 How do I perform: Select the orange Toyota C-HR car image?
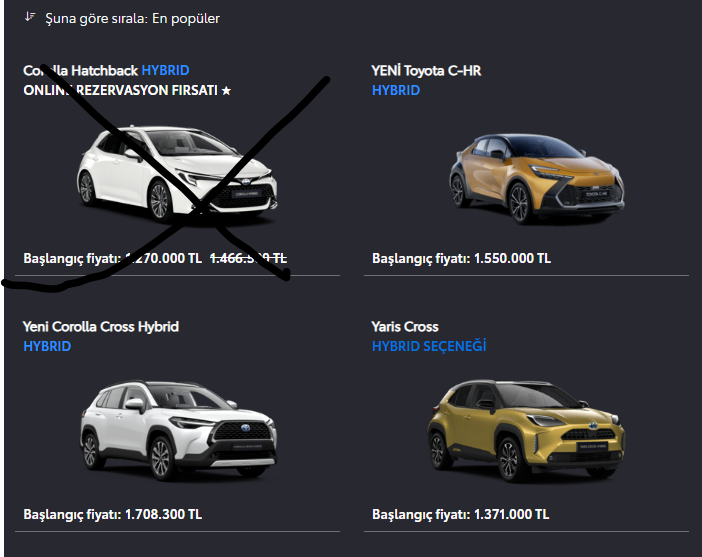click(536, 178)
